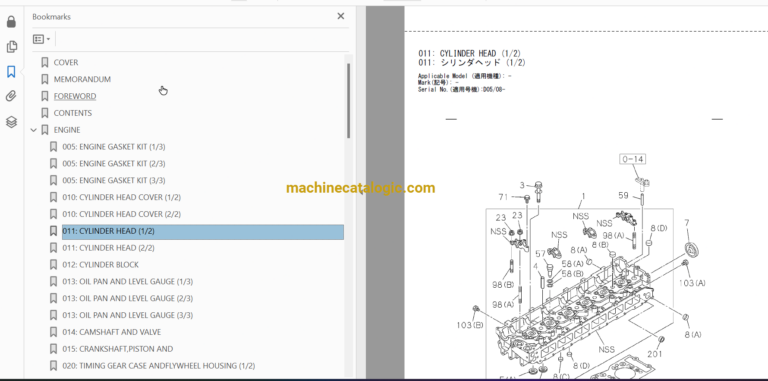Open 005: ENGINE GASKET KIT (2/3)
The width and height of the screenshot is (768, 381).
pos(114,163)
